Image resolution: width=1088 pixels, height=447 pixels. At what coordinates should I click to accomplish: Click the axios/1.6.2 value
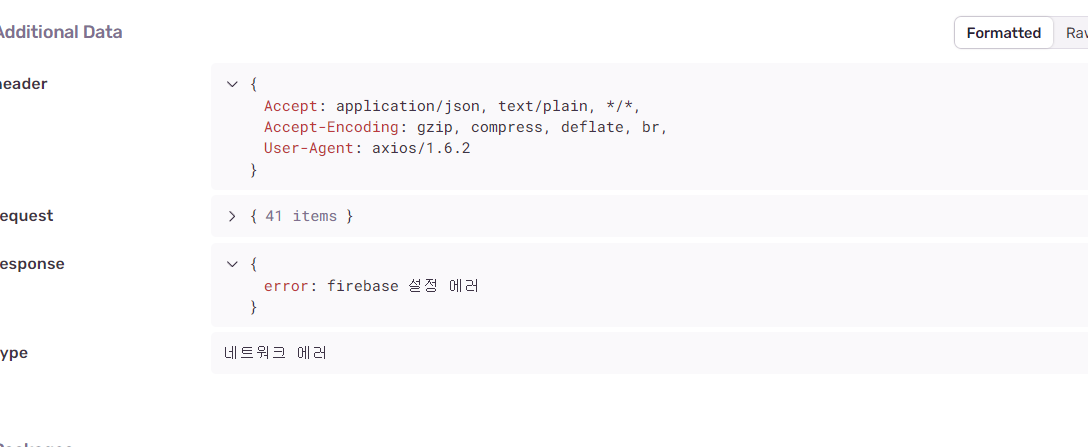[421, 148]
